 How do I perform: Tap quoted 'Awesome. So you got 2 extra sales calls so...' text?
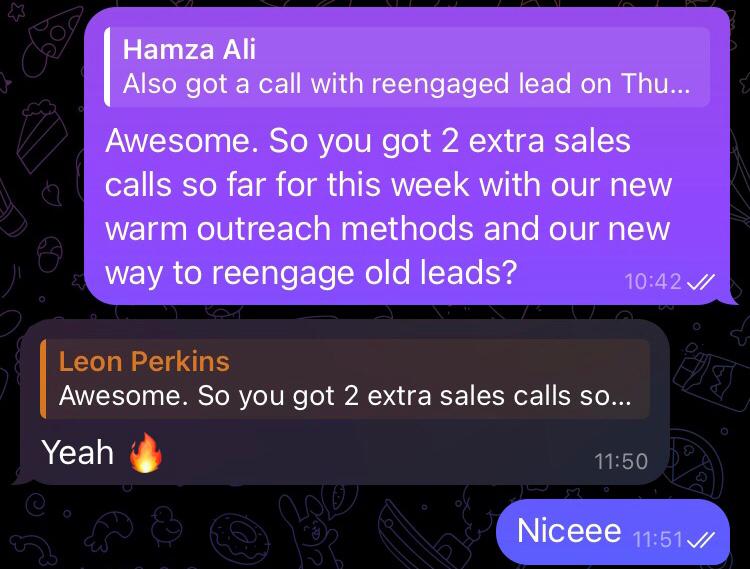click(345, 396)
